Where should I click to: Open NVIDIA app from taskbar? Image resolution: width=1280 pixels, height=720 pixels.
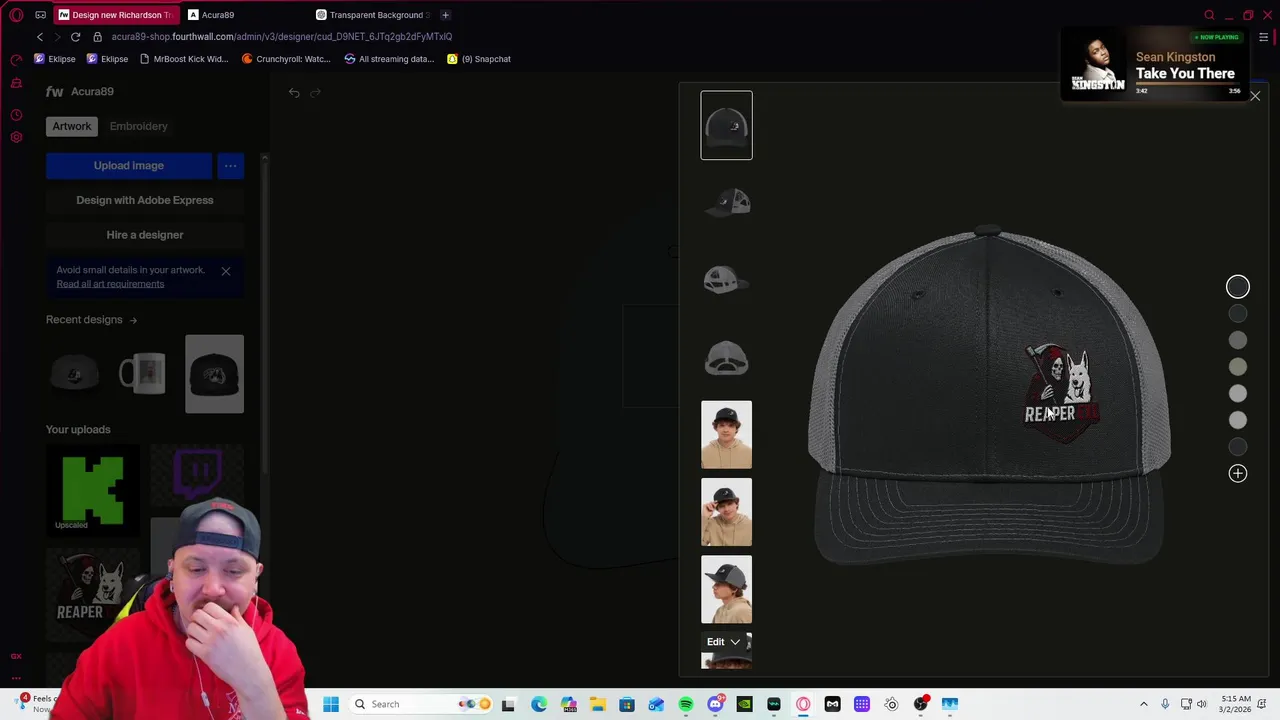(744, 704)
